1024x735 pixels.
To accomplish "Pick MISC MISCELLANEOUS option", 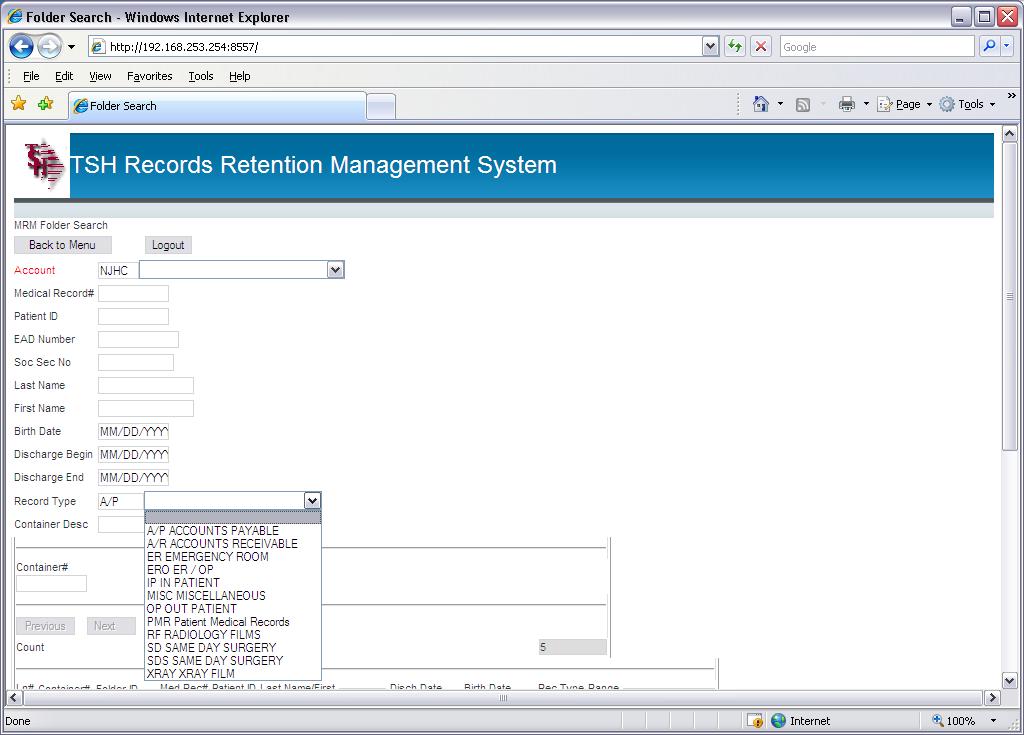I will [233, 596].
